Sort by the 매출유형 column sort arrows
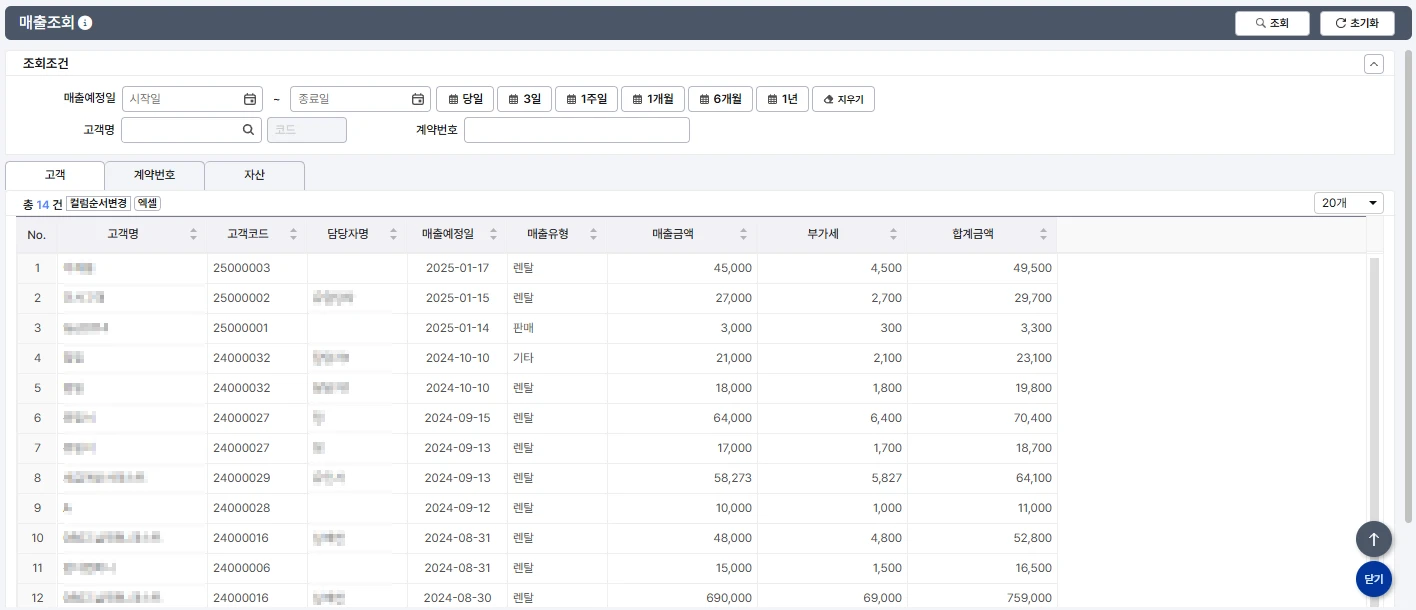The image size is (1416, 610). pos(593,235)
